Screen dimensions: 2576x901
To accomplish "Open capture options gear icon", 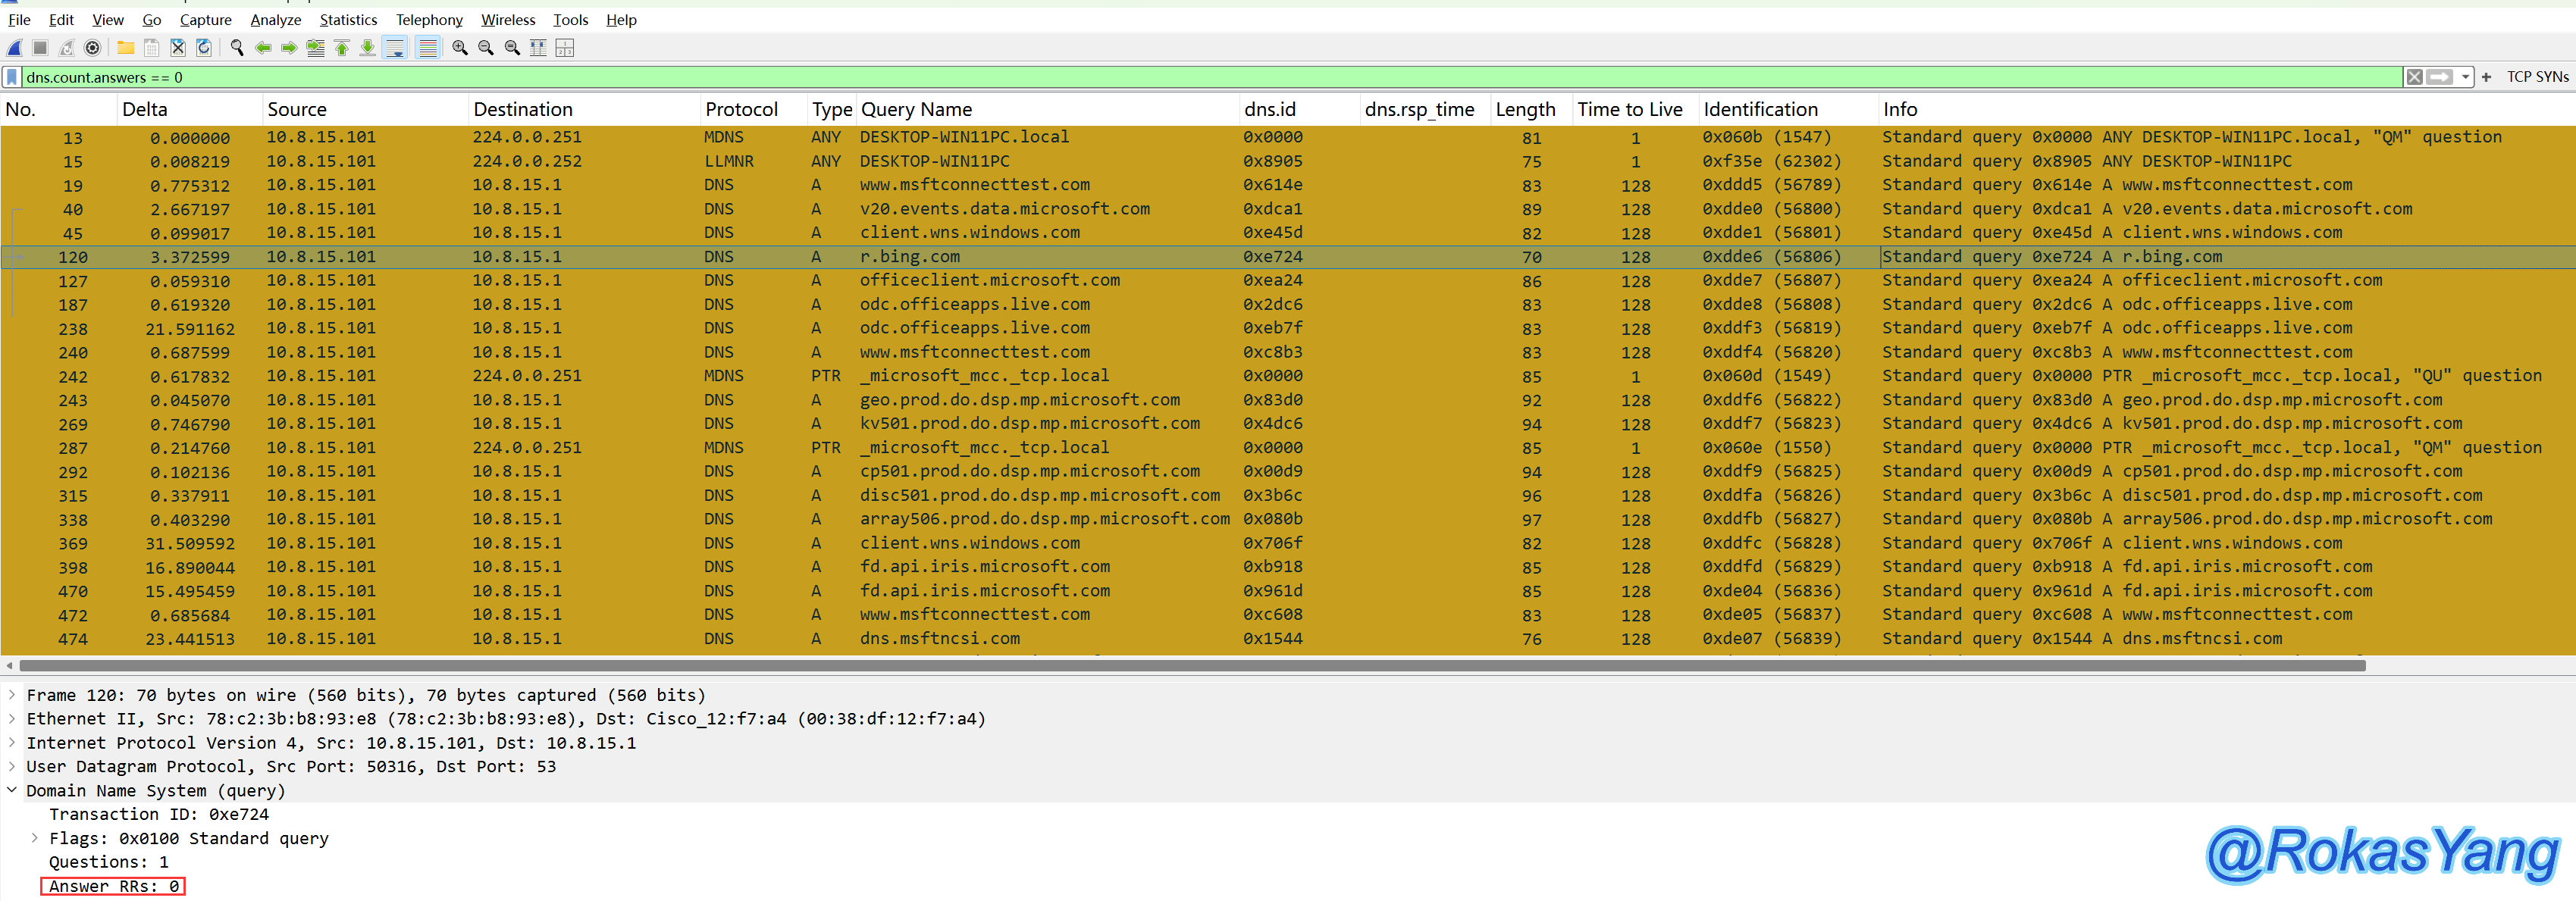I will (93, 47).
